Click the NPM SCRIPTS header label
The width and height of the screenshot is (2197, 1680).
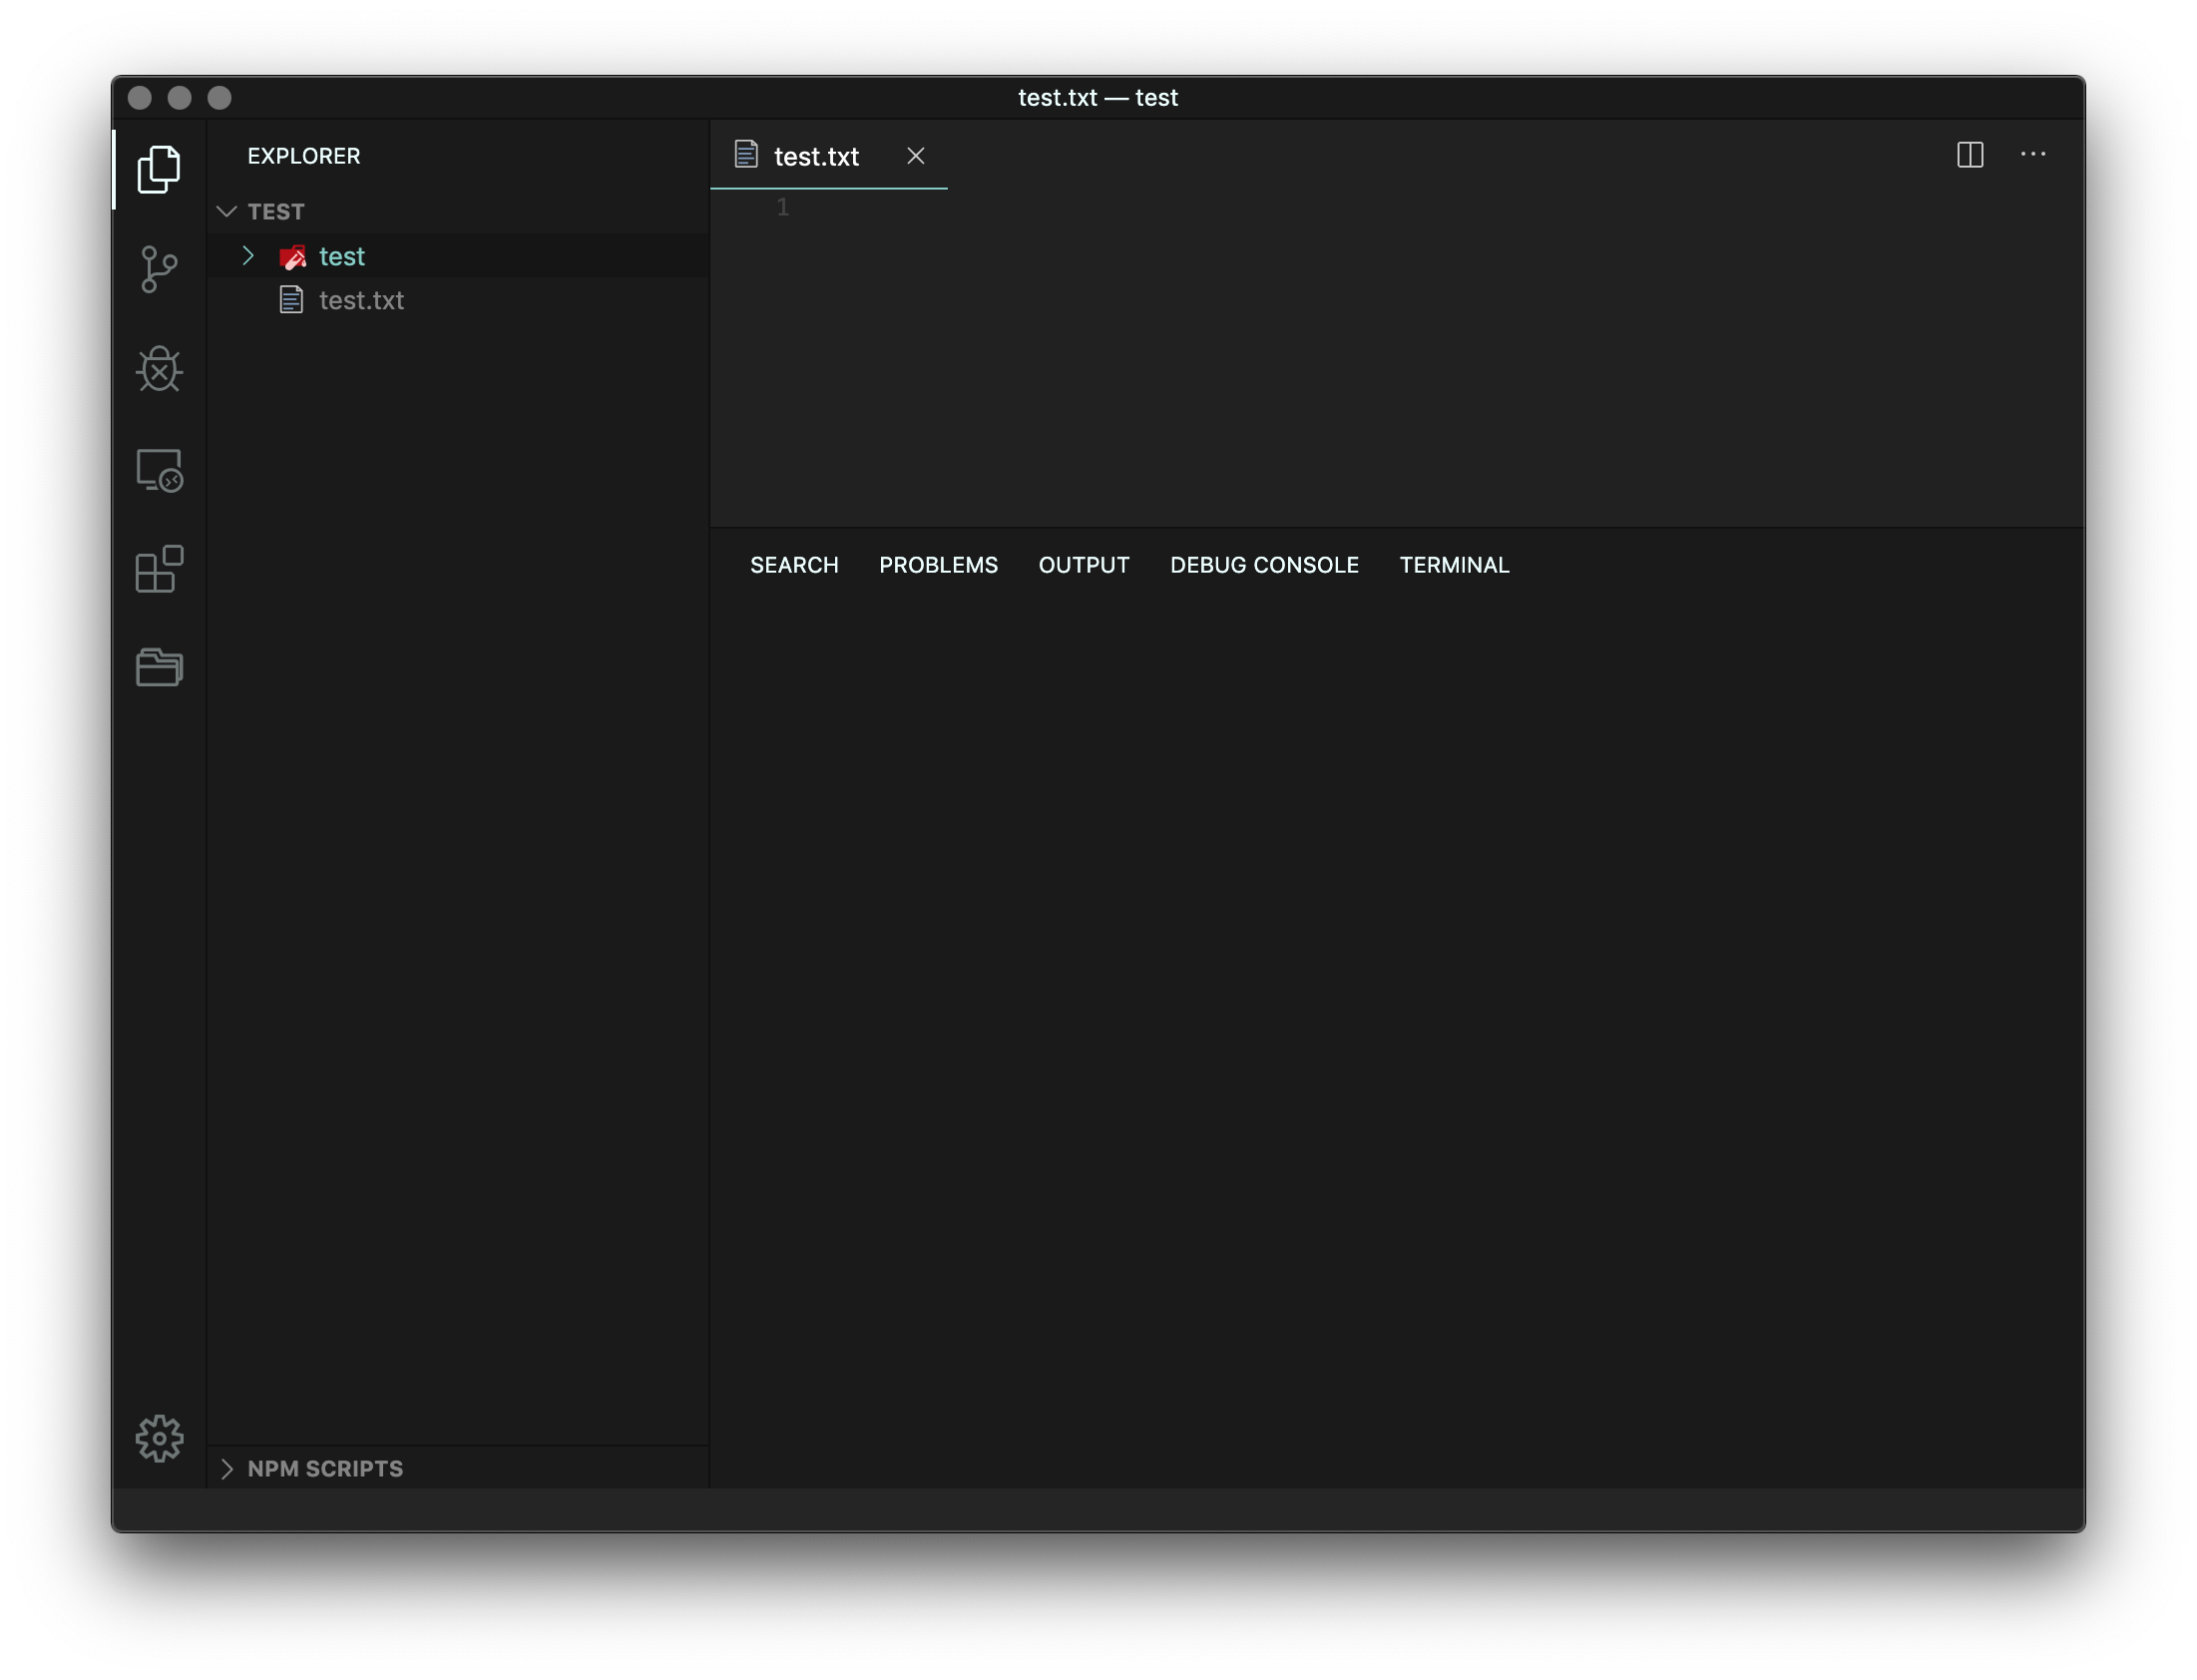(325, 1468)
